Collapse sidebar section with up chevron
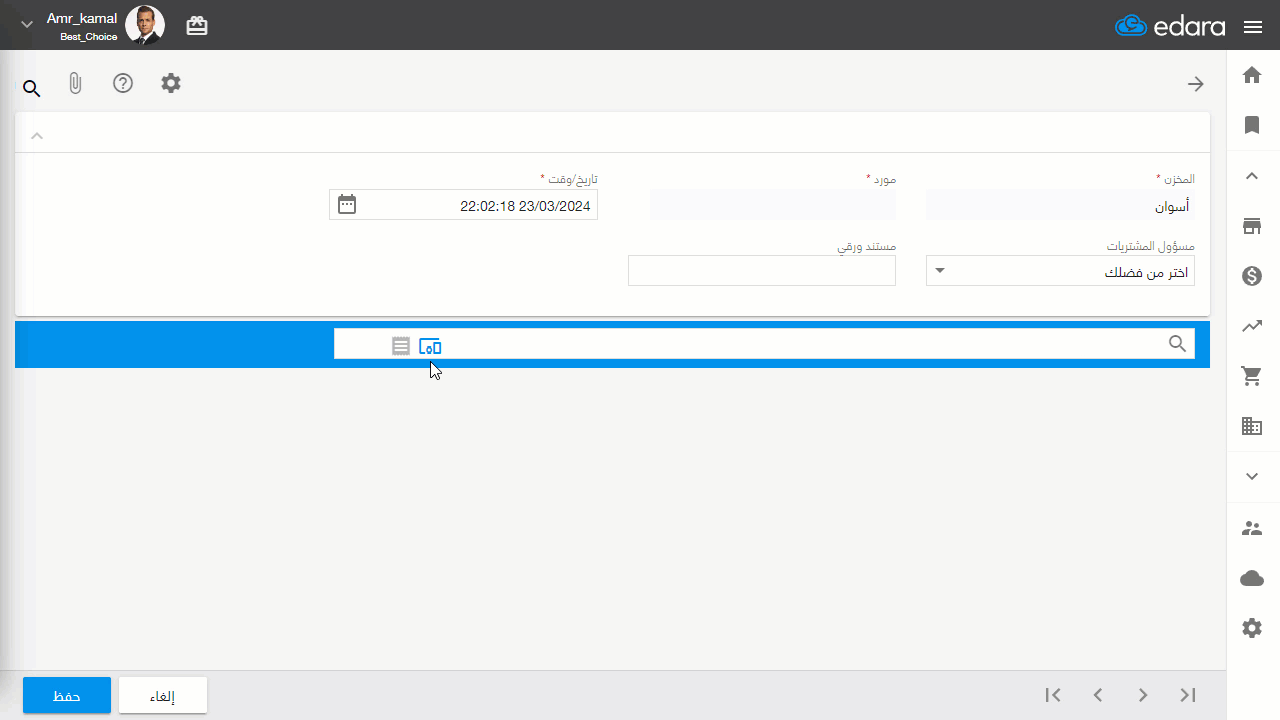Viewport: 1280px width, 720px height. (x=1252, y=176)
